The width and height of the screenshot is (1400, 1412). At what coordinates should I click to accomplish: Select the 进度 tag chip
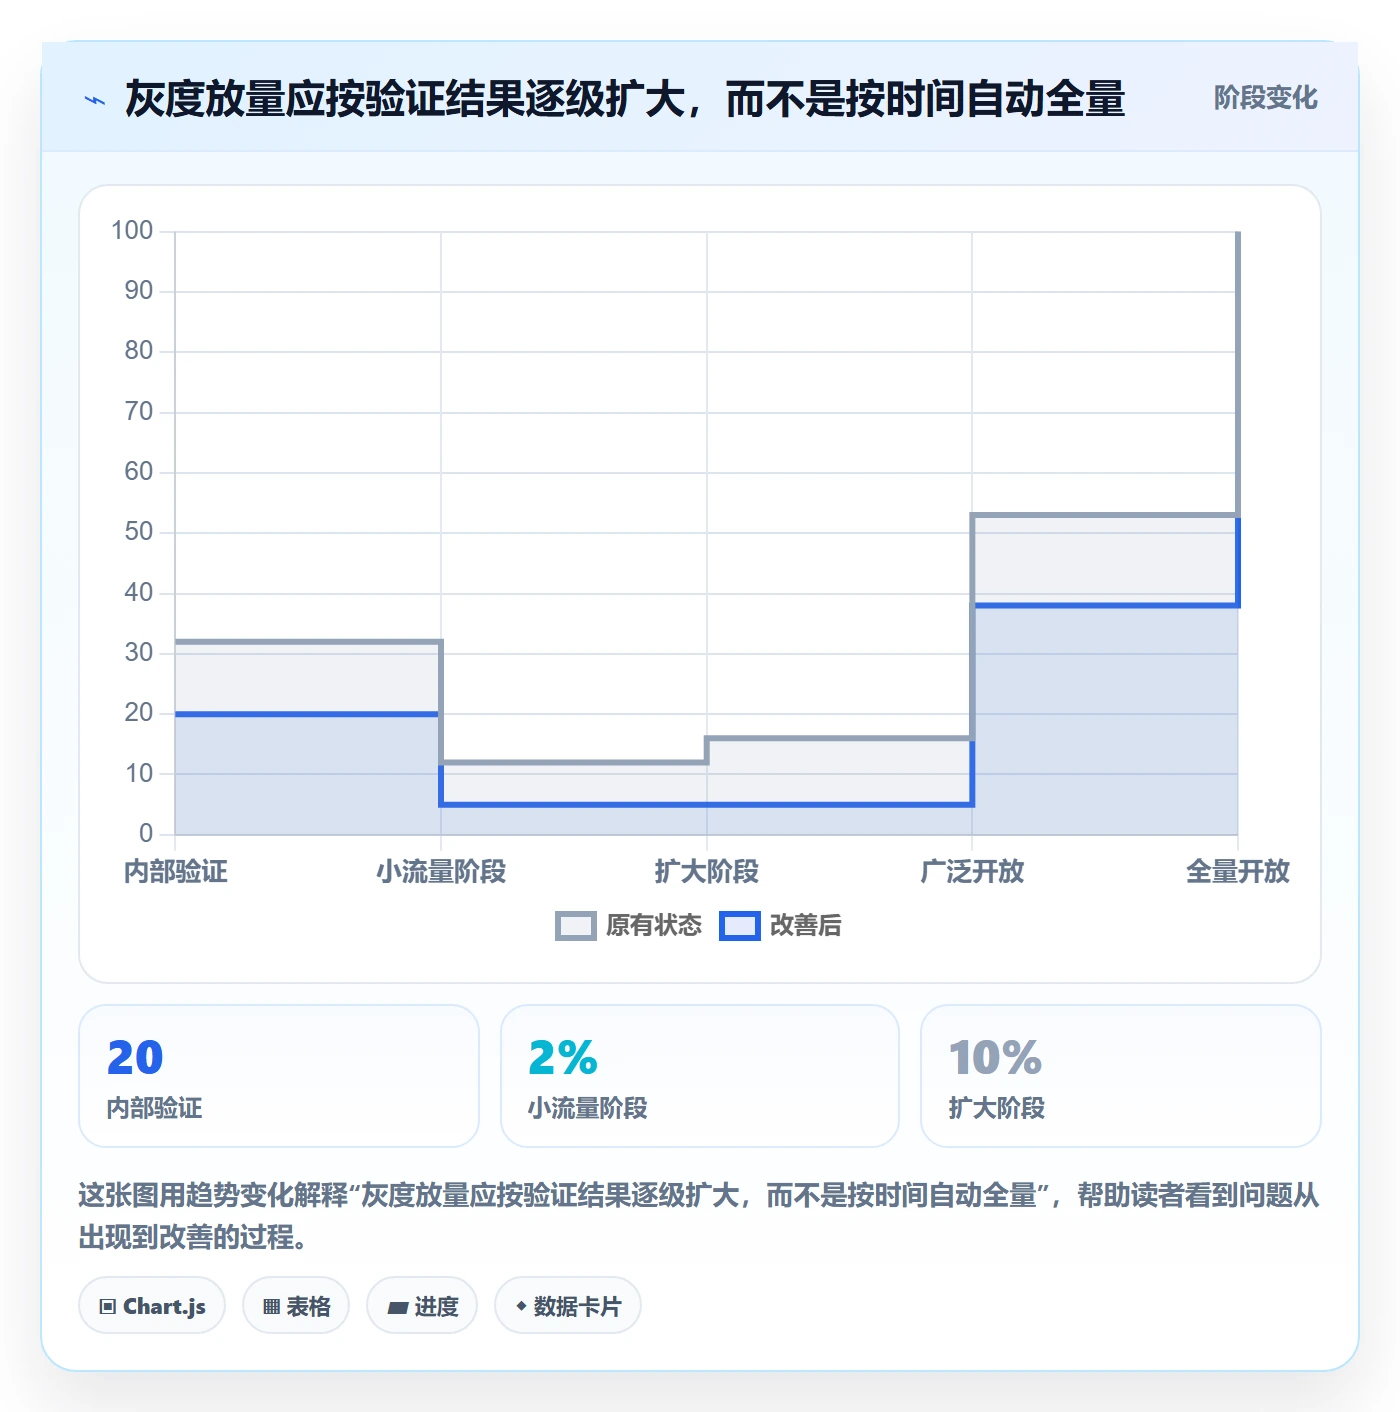[422, 1305]
